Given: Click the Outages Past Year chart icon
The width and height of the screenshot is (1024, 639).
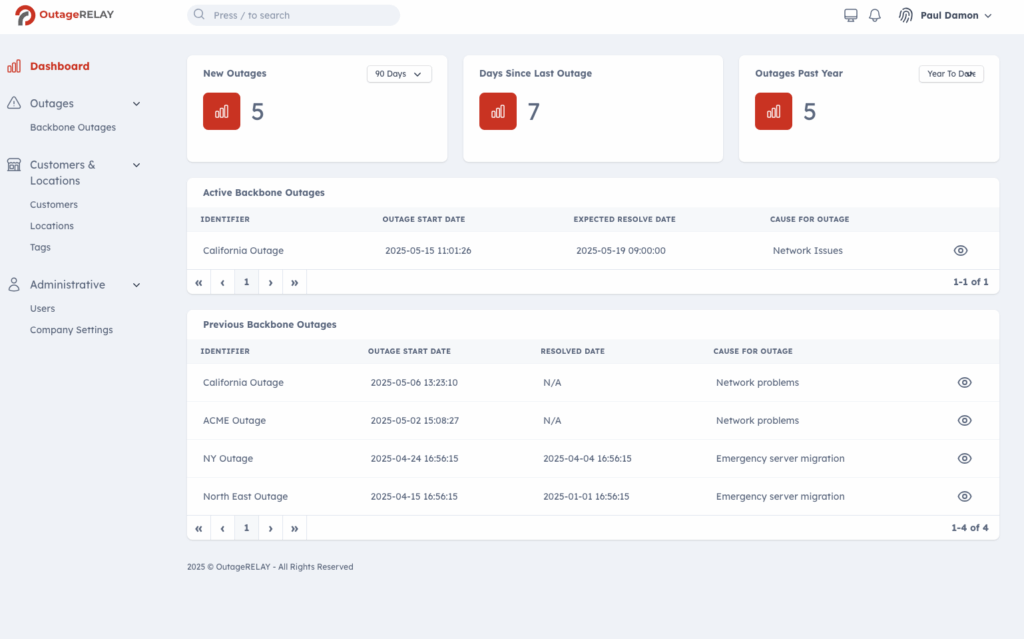Looking at the screenshot, I should point(773,111).
